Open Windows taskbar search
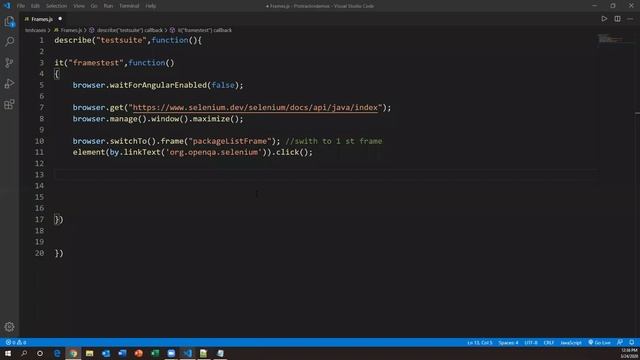640x360 pixels. point(24,353)
